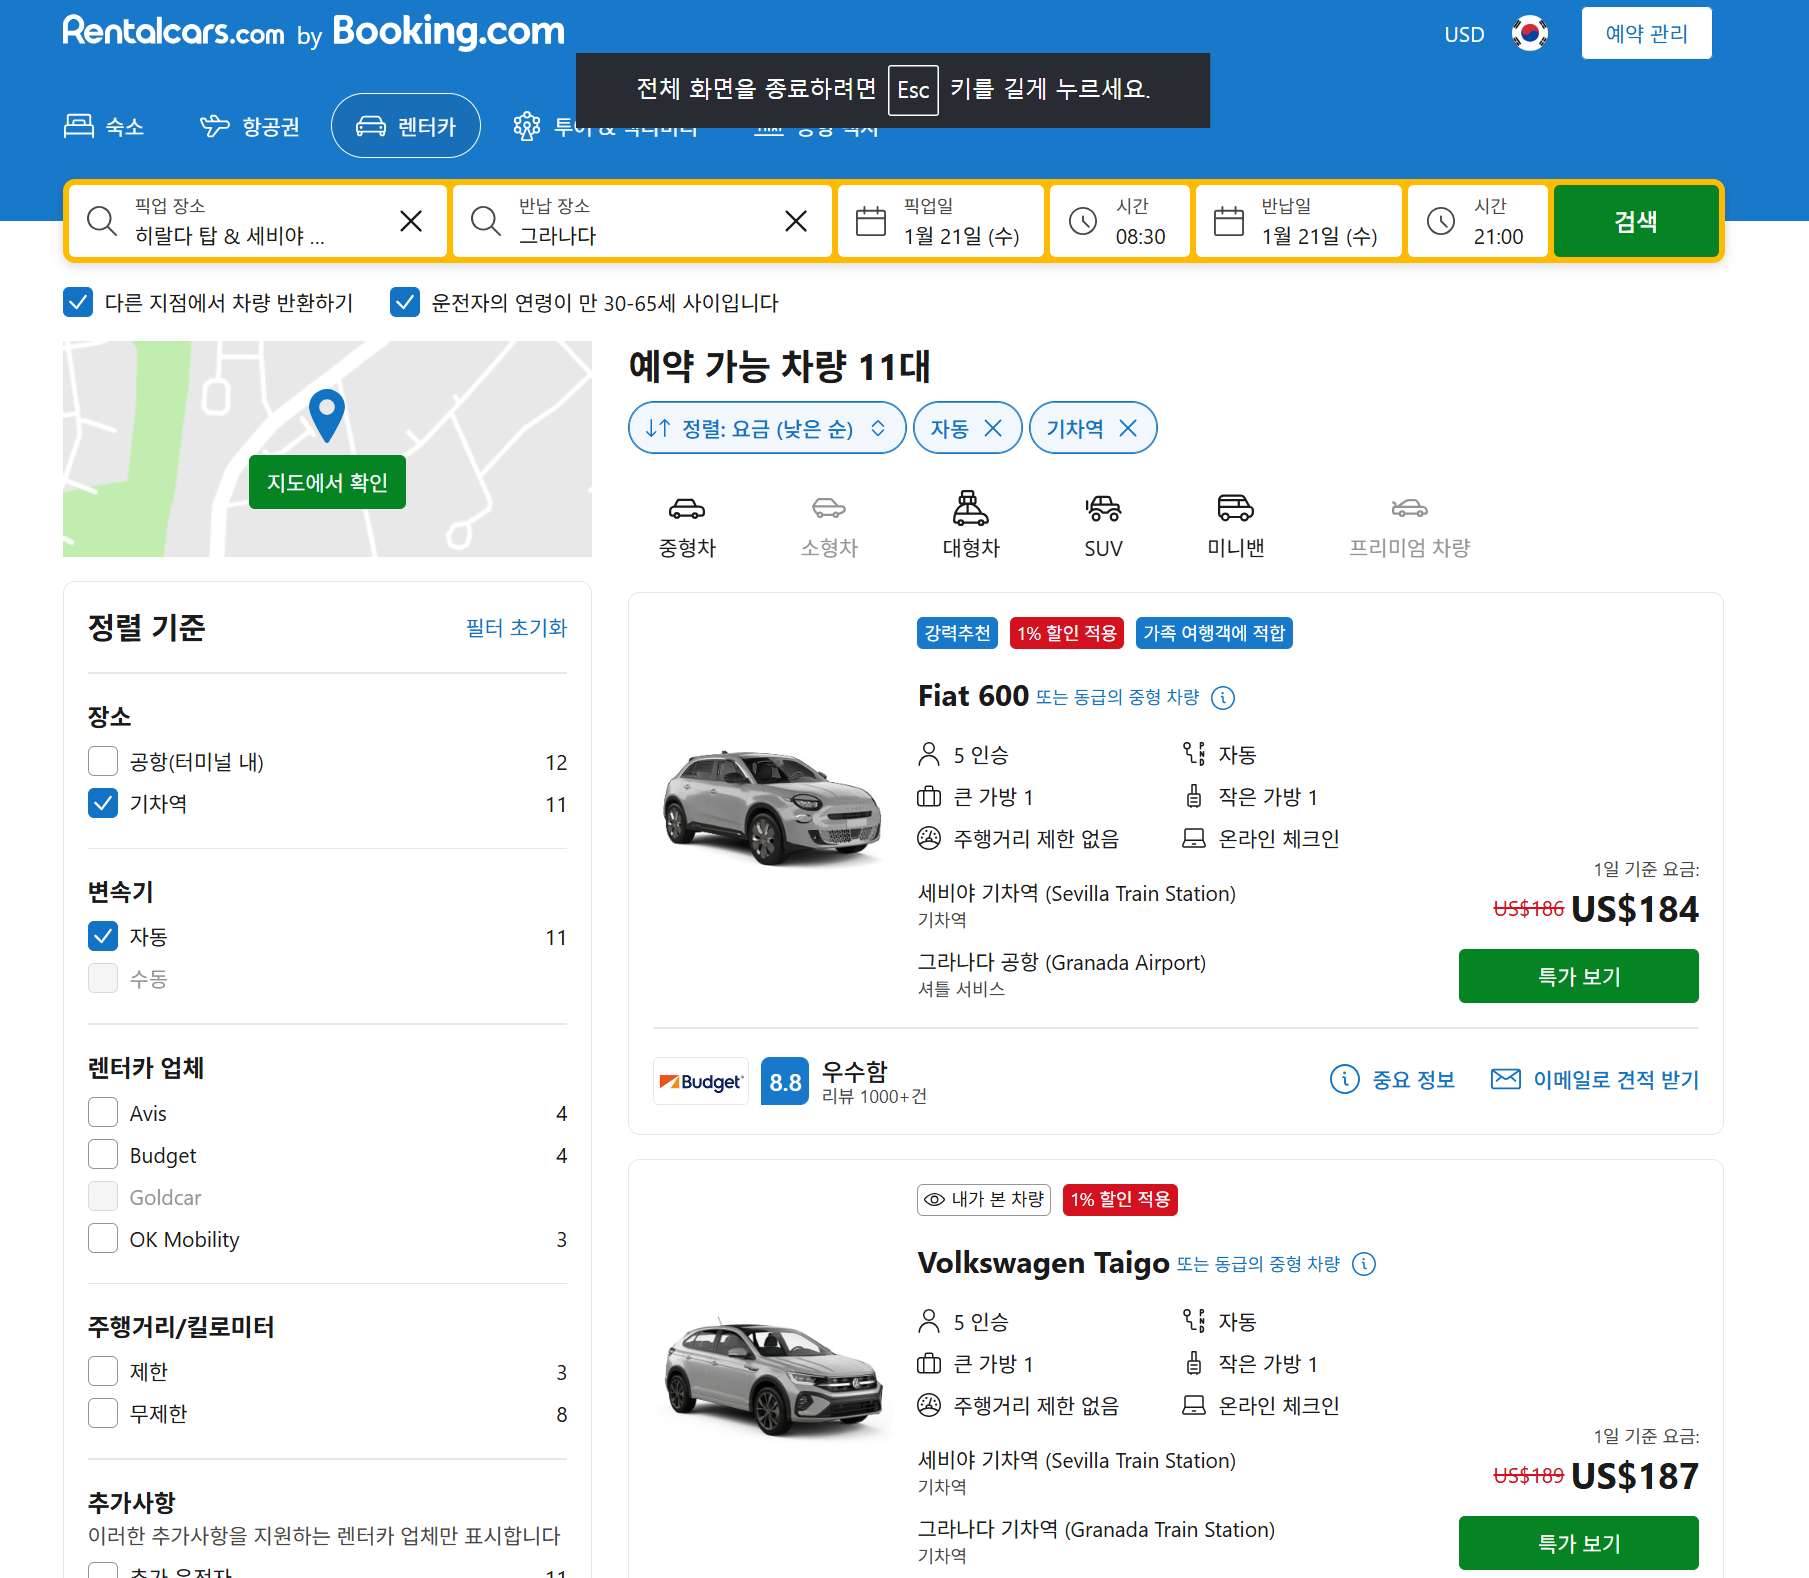
Task: Open 중요 정보 important info link
Action: point(1392,1080)
